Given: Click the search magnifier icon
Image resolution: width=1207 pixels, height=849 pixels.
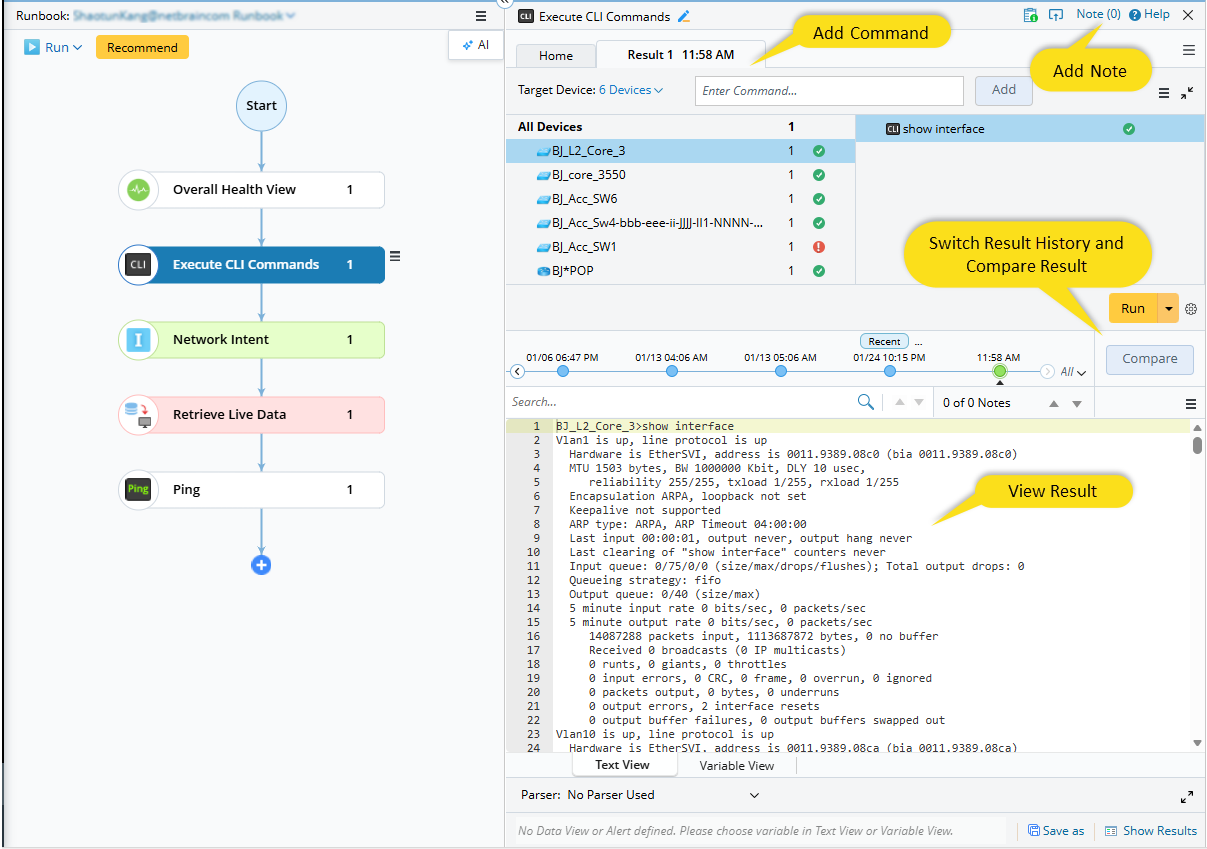Looking at the screenshot, I should [866, 402].
